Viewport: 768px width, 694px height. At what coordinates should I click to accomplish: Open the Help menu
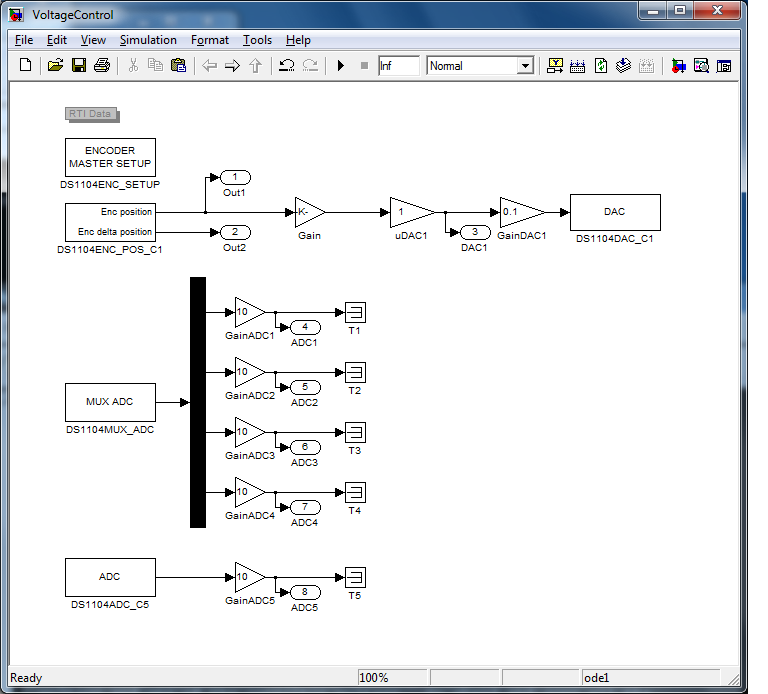click(298, 40)
